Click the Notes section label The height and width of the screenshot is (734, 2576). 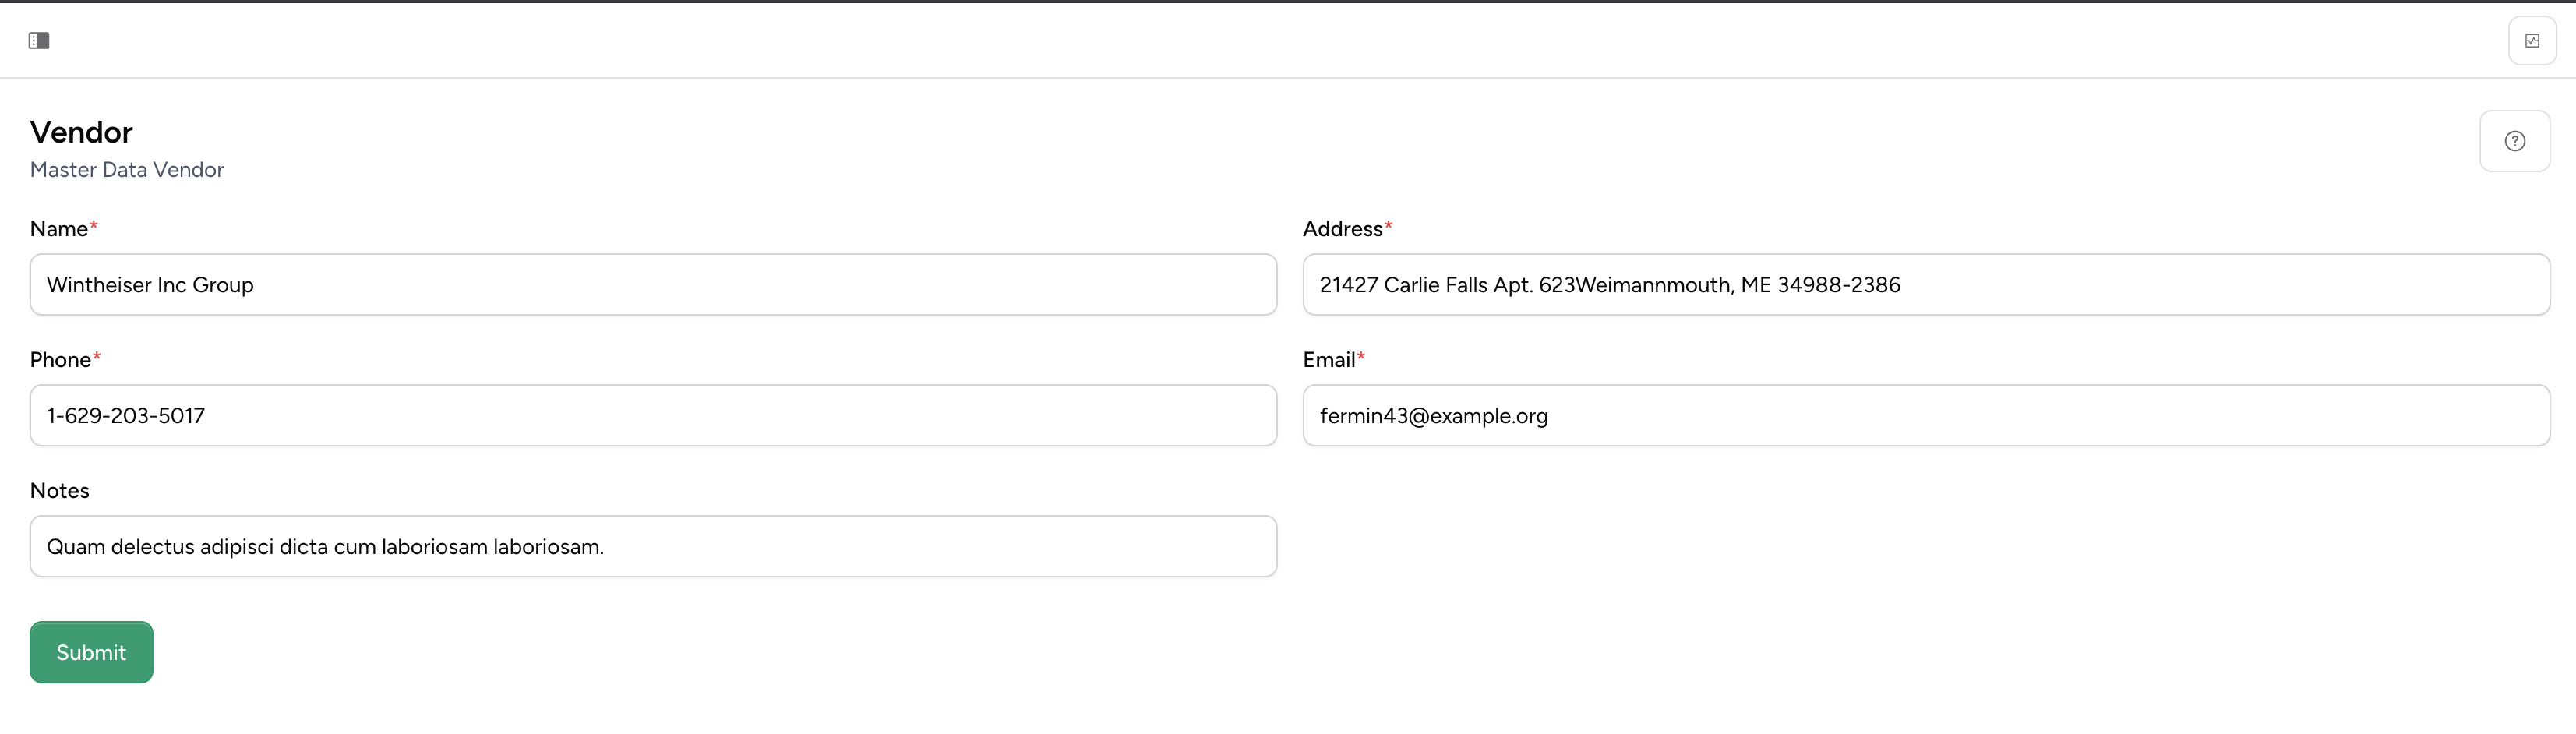click(59, 490)
